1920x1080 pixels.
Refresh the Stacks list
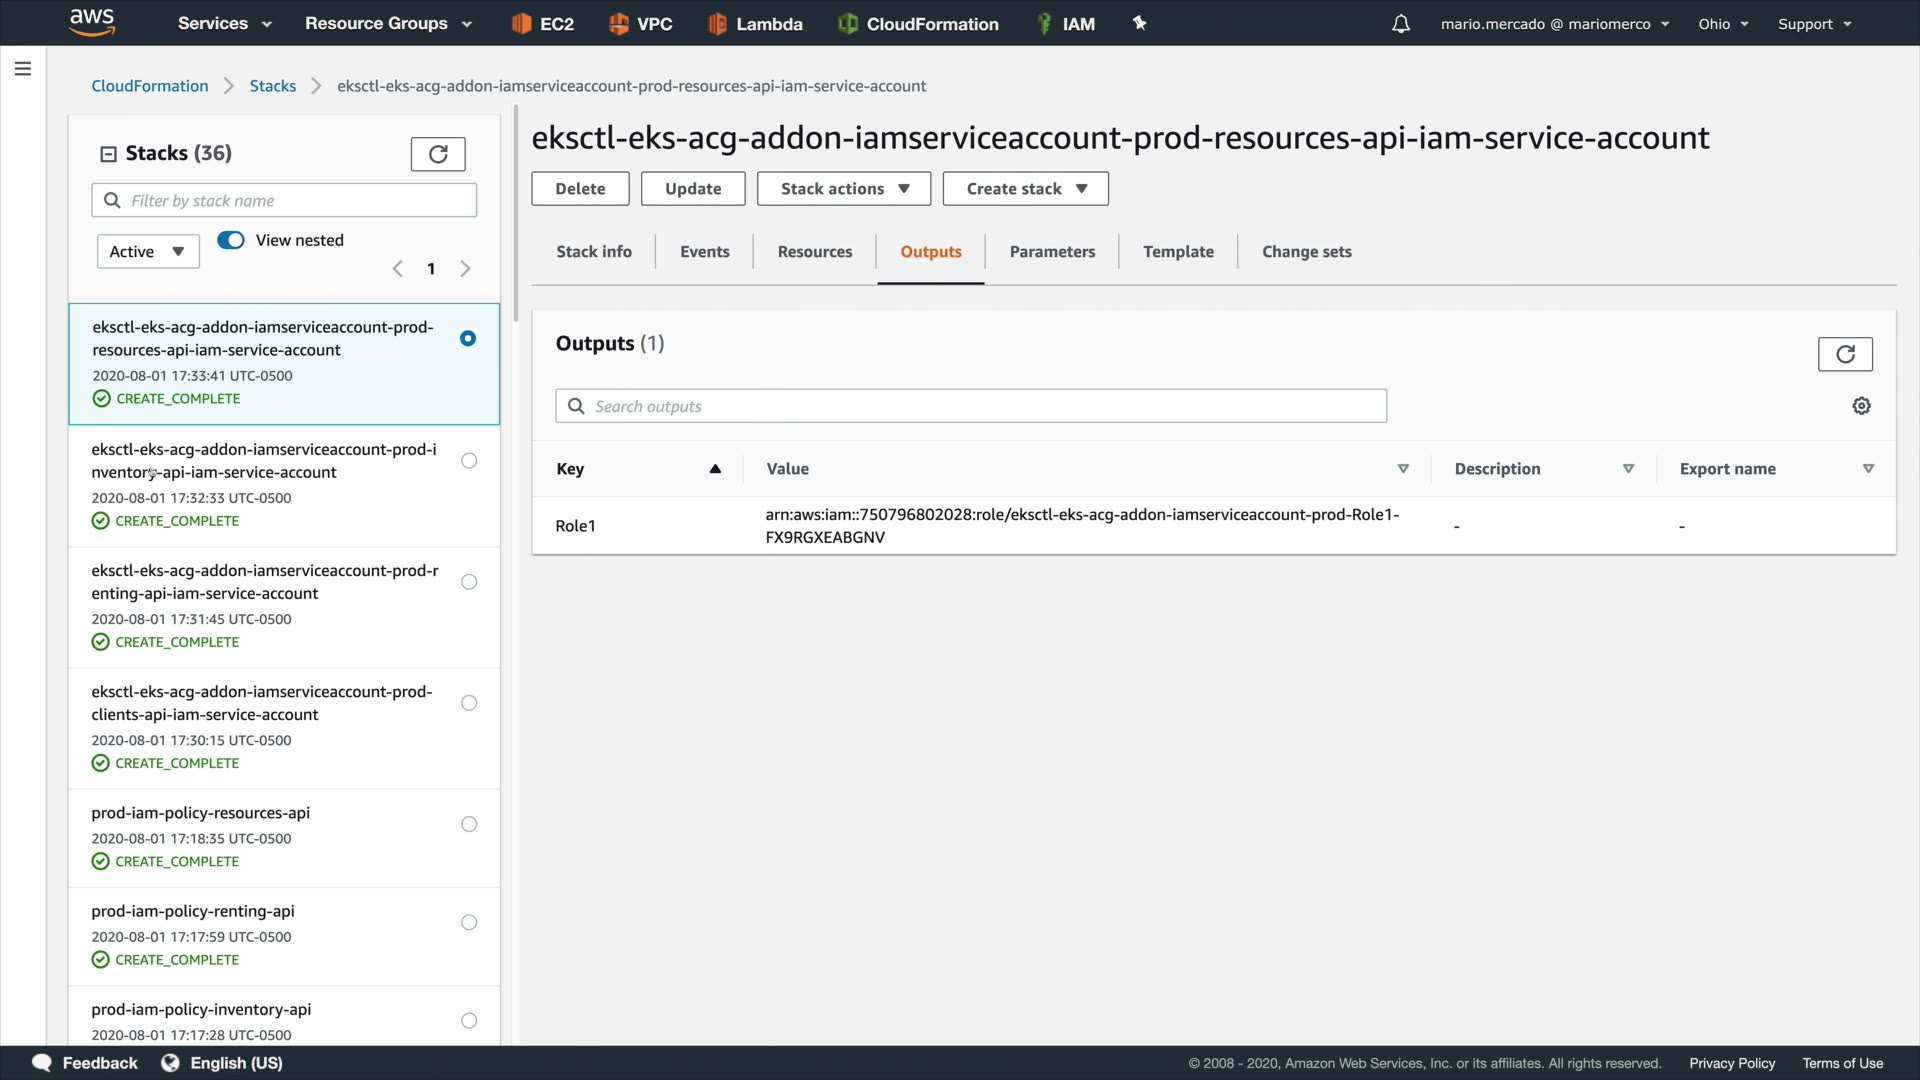click(x=438, y=154)
